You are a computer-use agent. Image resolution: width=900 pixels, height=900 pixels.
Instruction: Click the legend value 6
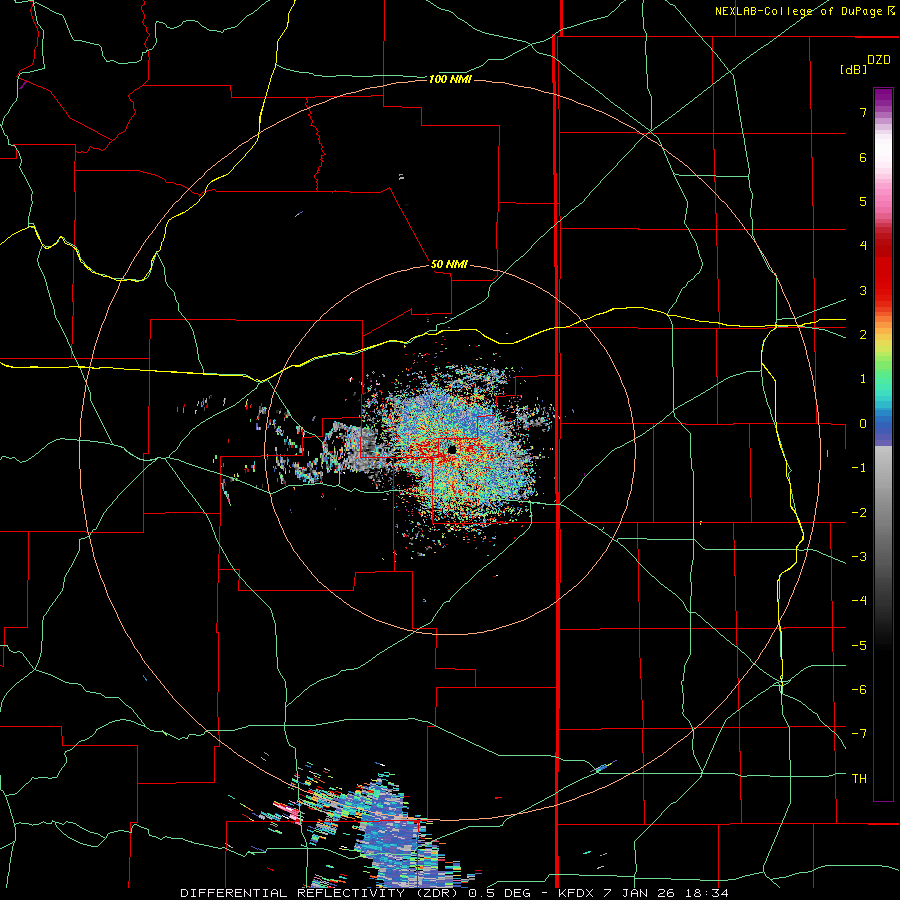tap(863, 157)
